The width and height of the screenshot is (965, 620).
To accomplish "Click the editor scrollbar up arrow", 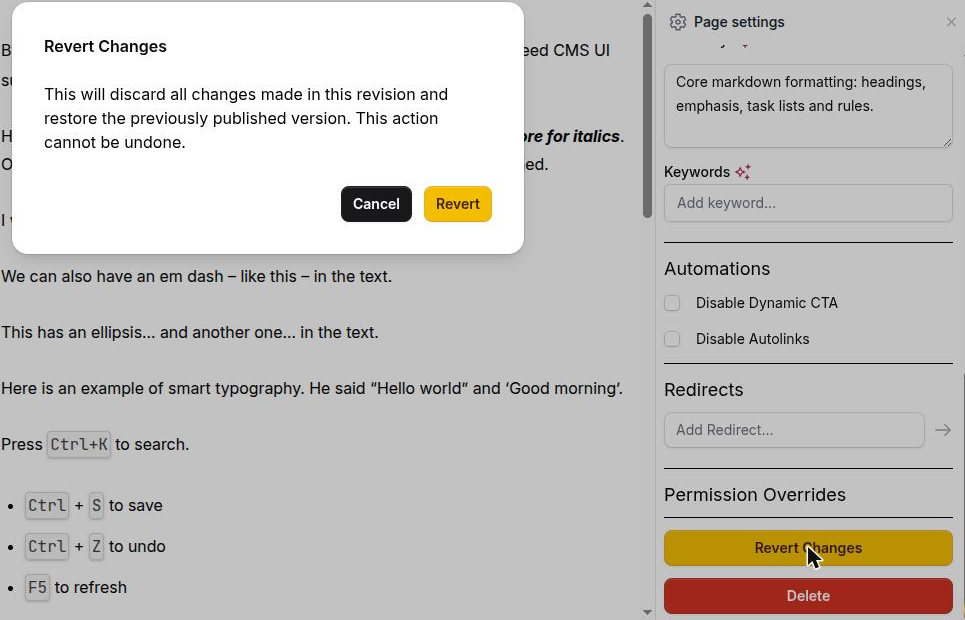I will [x=647, y=5].
